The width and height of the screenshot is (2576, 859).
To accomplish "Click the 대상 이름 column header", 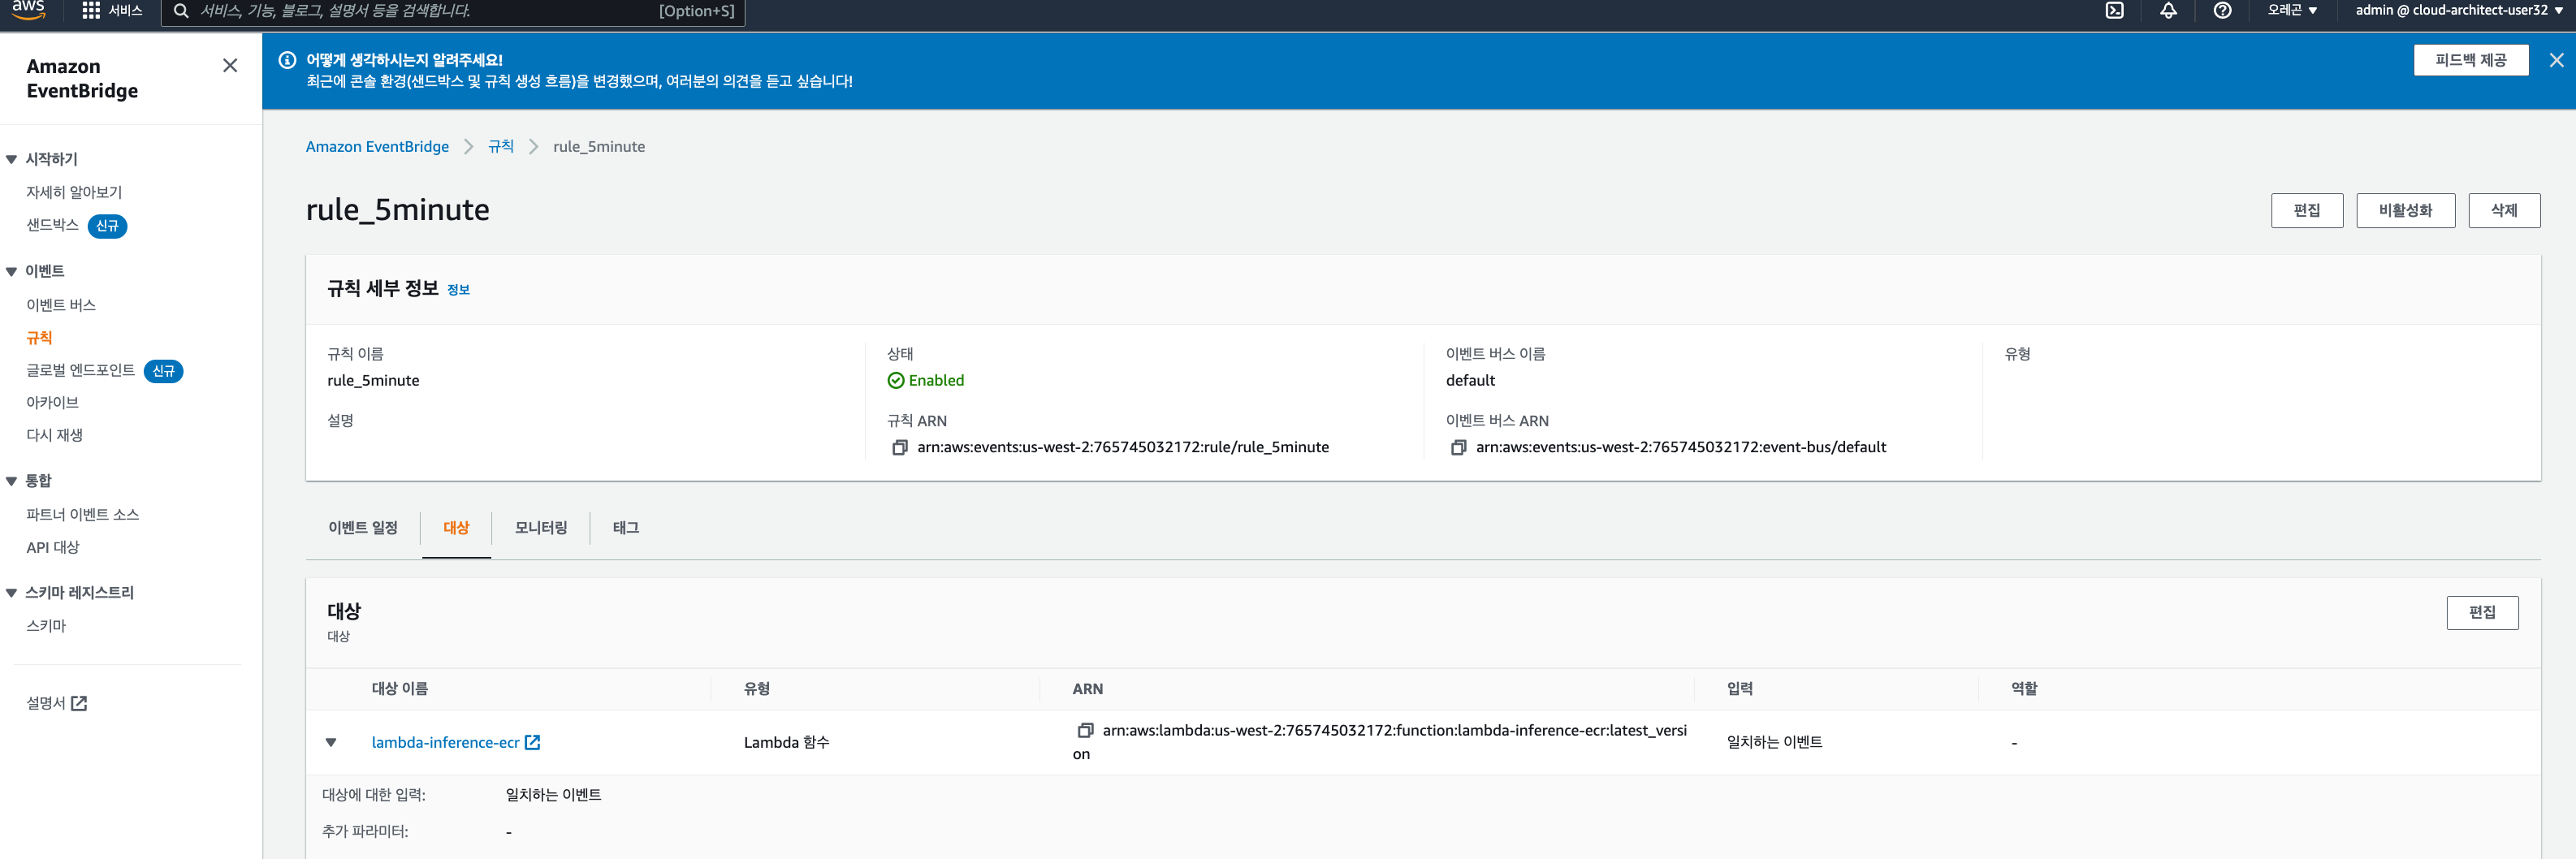I will pyautogui.click(x=399, y=689).
